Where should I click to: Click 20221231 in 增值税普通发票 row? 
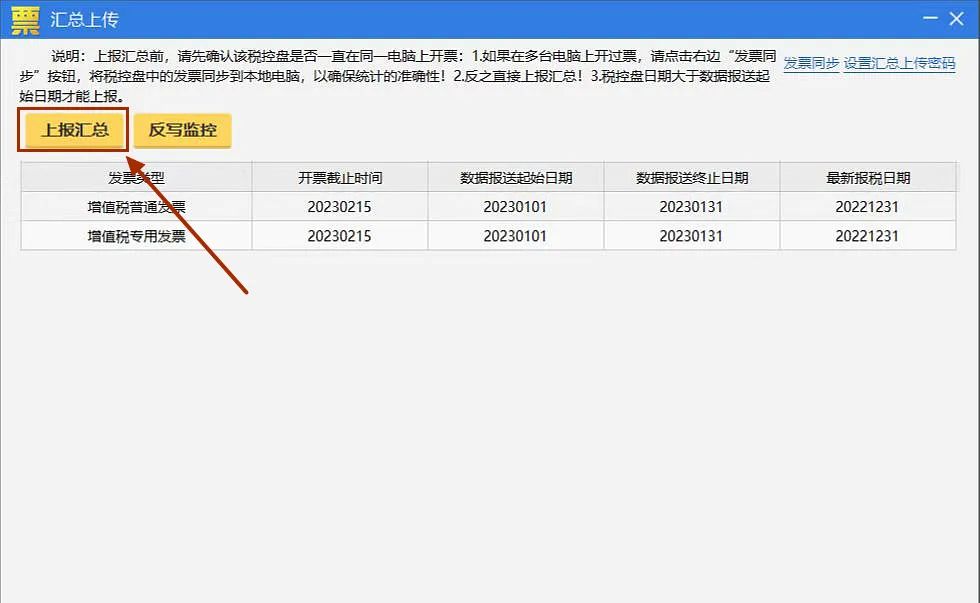pos(867,207)
